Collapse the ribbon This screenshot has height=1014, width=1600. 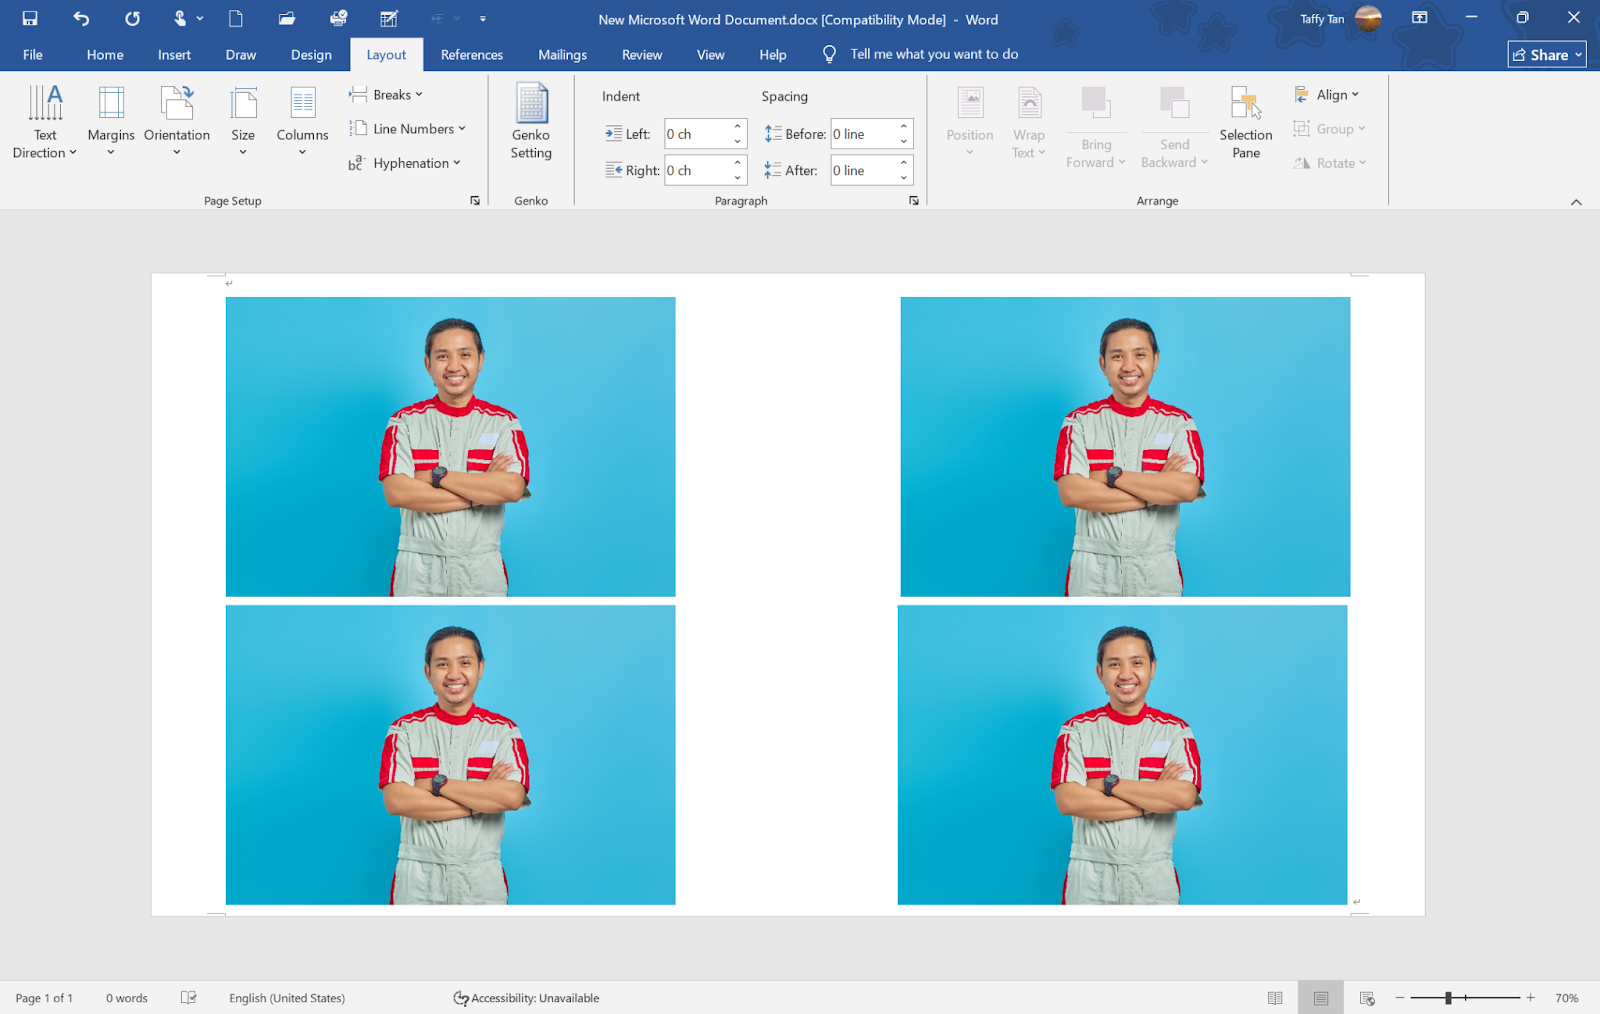point(1576,201)
